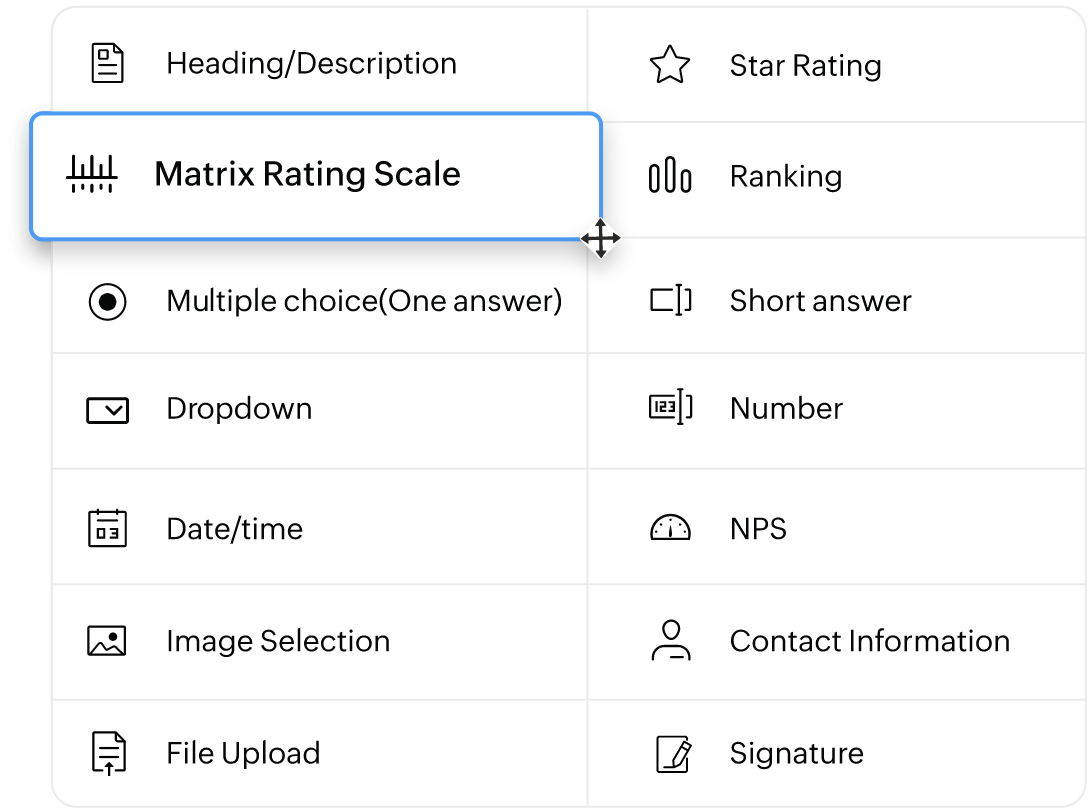Click the Short answer text-field icon
1092x810 pixels.
click(670, 300)
